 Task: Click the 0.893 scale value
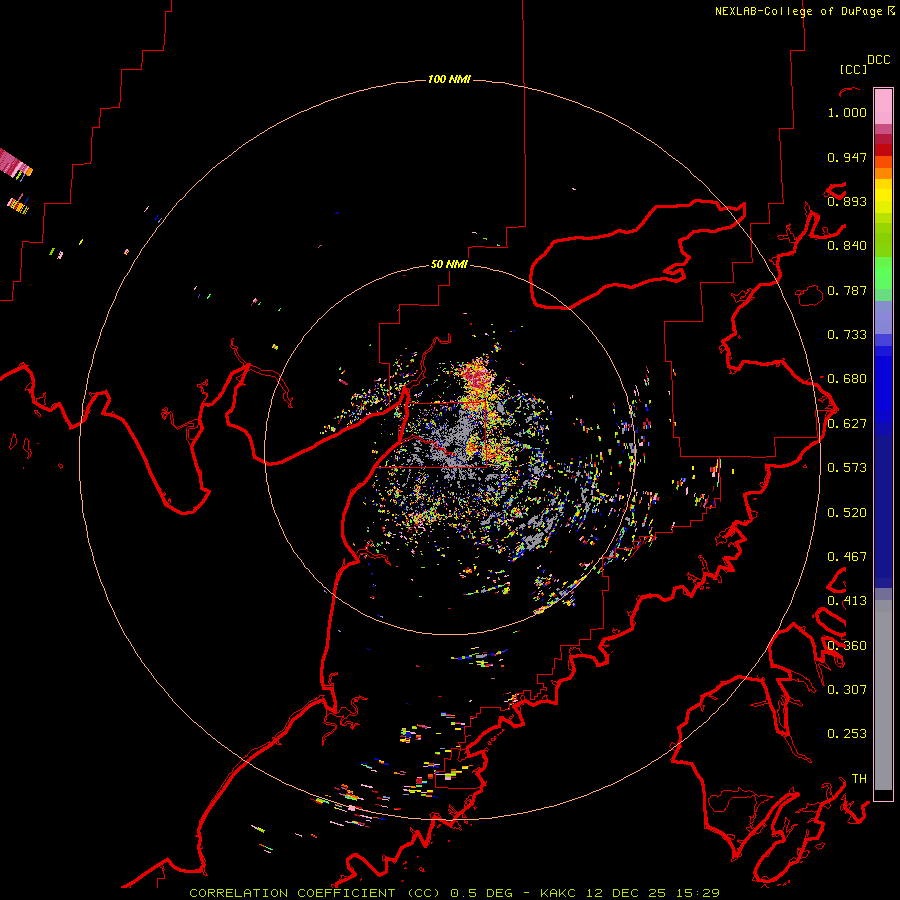[847, 201]
